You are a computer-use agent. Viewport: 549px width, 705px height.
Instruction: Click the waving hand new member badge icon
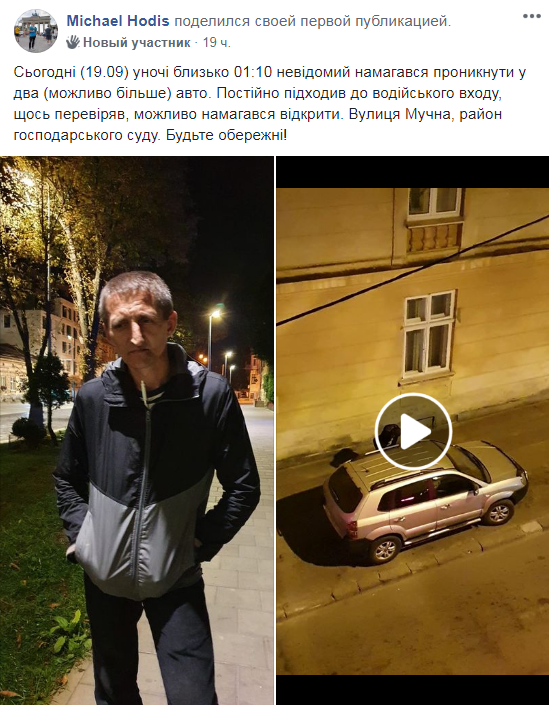[73, 42]
